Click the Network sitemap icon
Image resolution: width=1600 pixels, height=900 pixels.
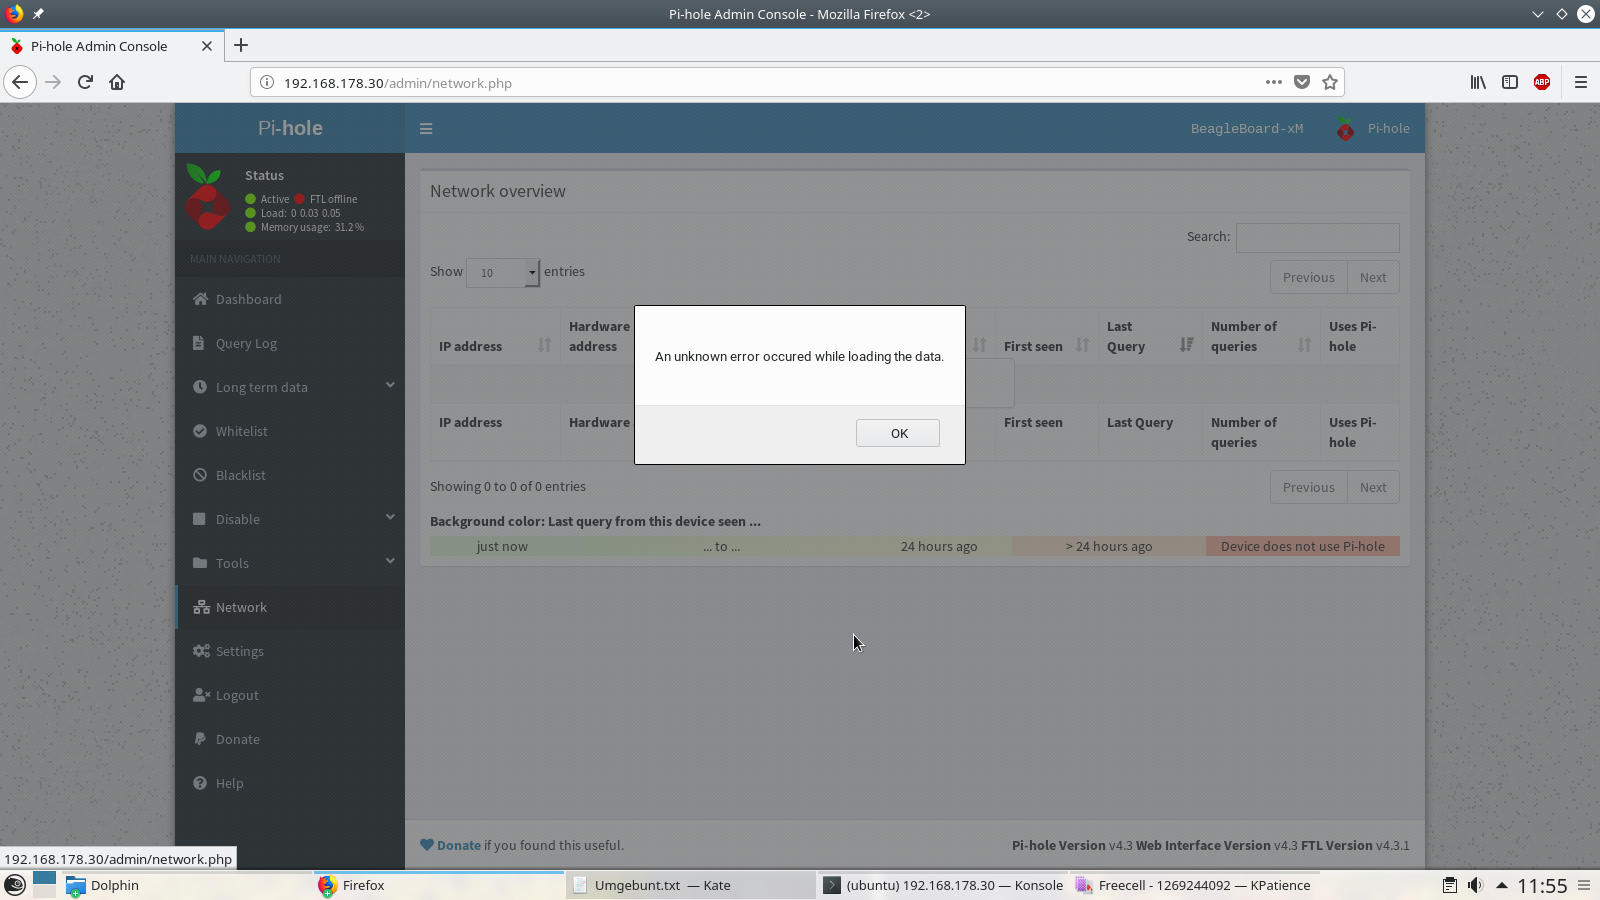(201, 607)
